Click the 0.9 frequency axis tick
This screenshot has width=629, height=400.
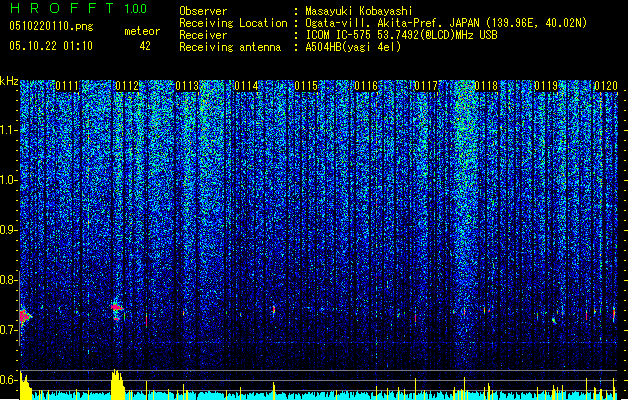point(9,230)
